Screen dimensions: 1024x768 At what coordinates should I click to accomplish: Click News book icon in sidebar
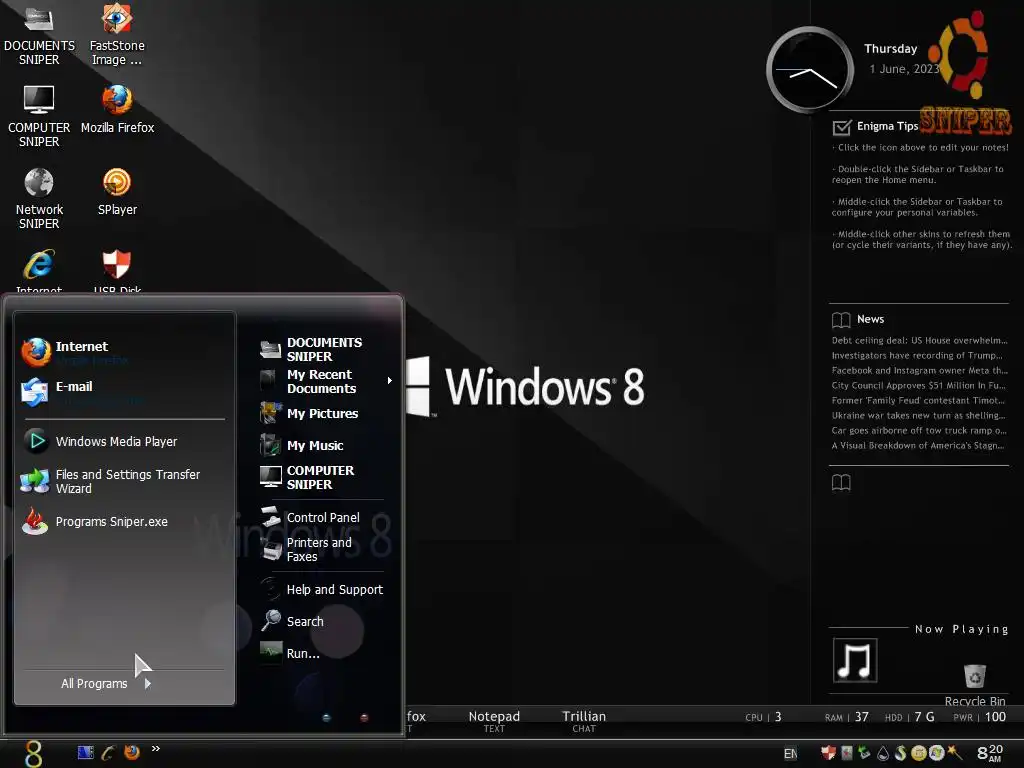click(x=841, y=319)
